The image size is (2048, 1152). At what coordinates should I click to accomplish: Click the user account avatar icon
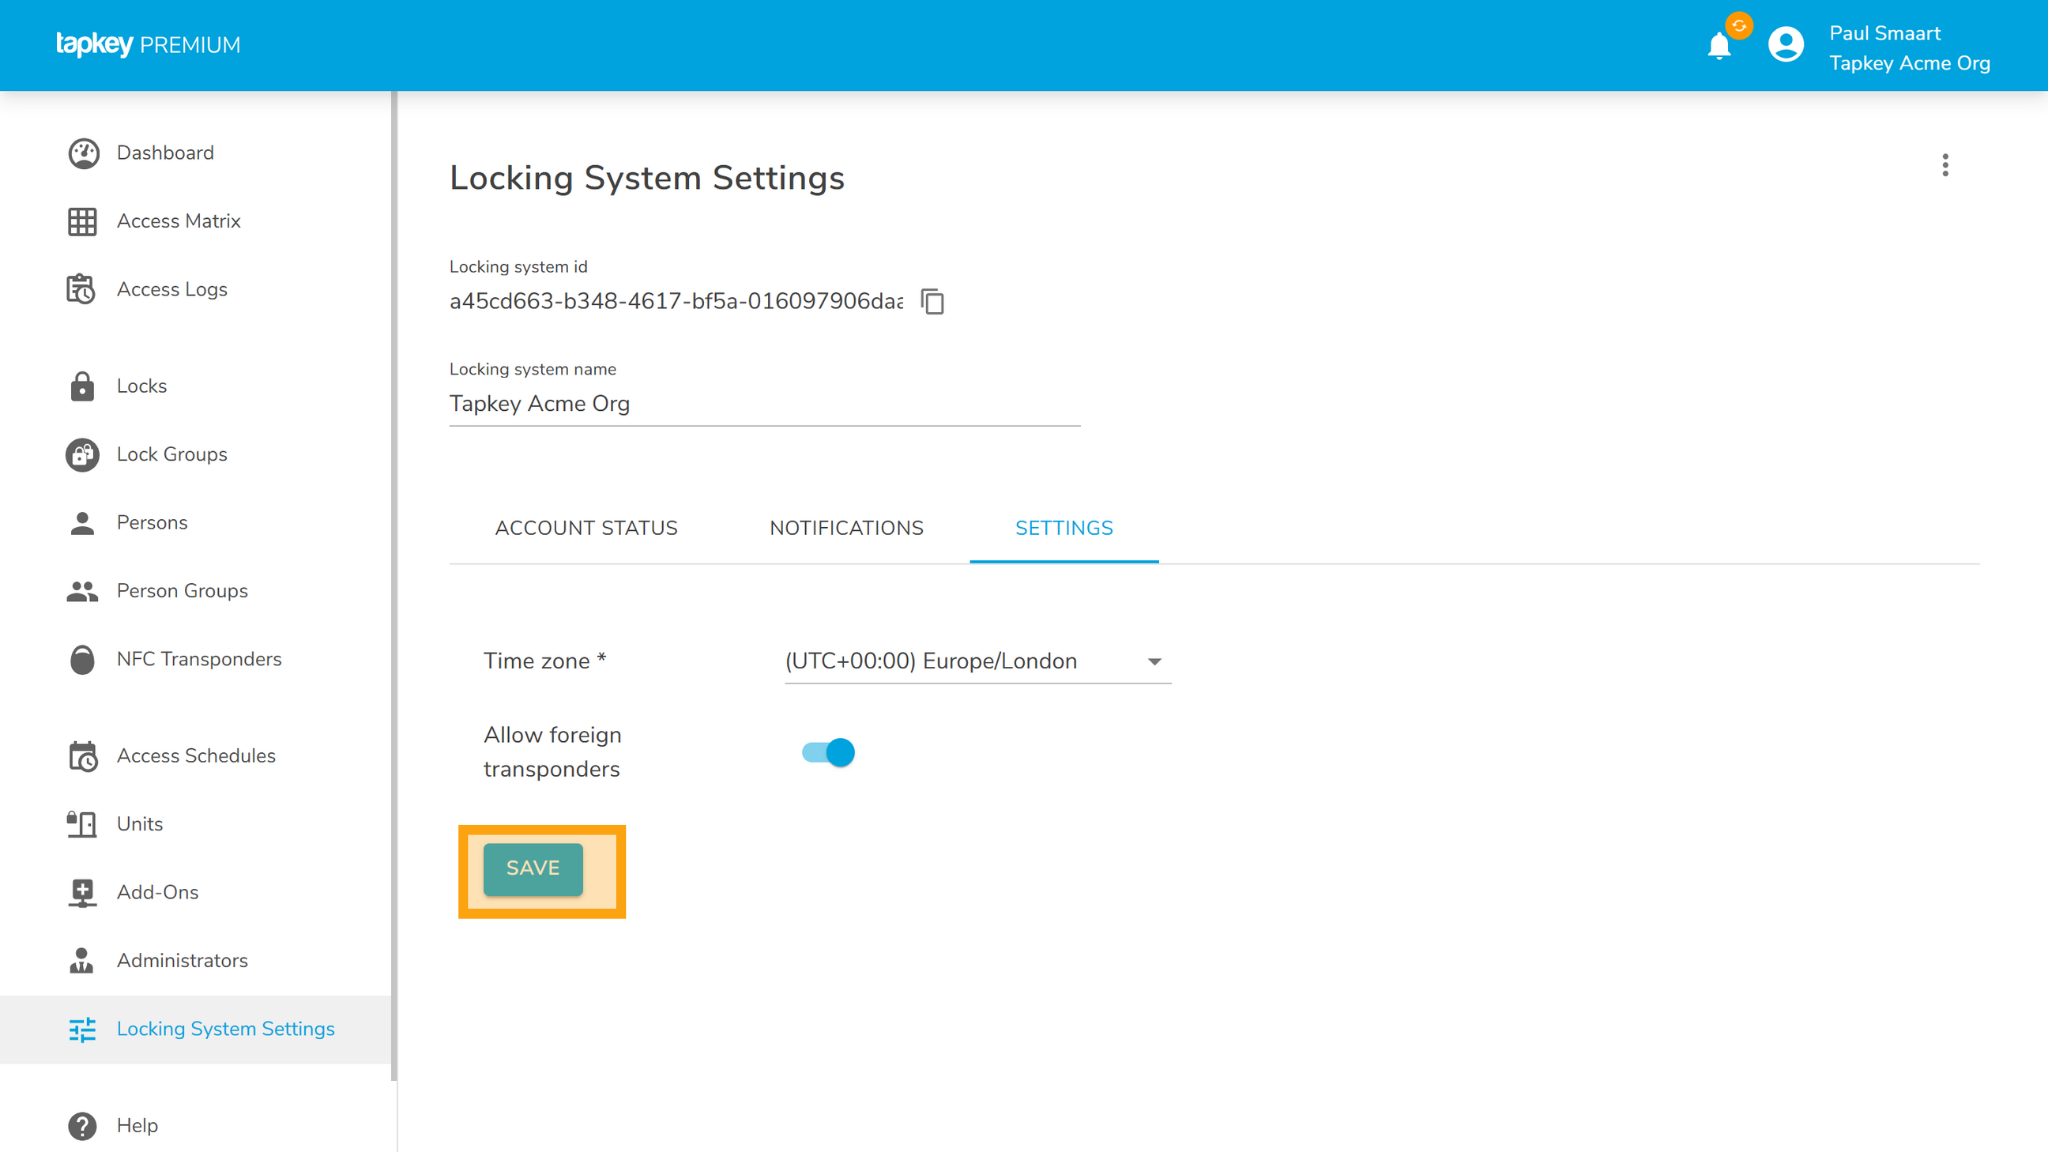tap(1786, 45)
